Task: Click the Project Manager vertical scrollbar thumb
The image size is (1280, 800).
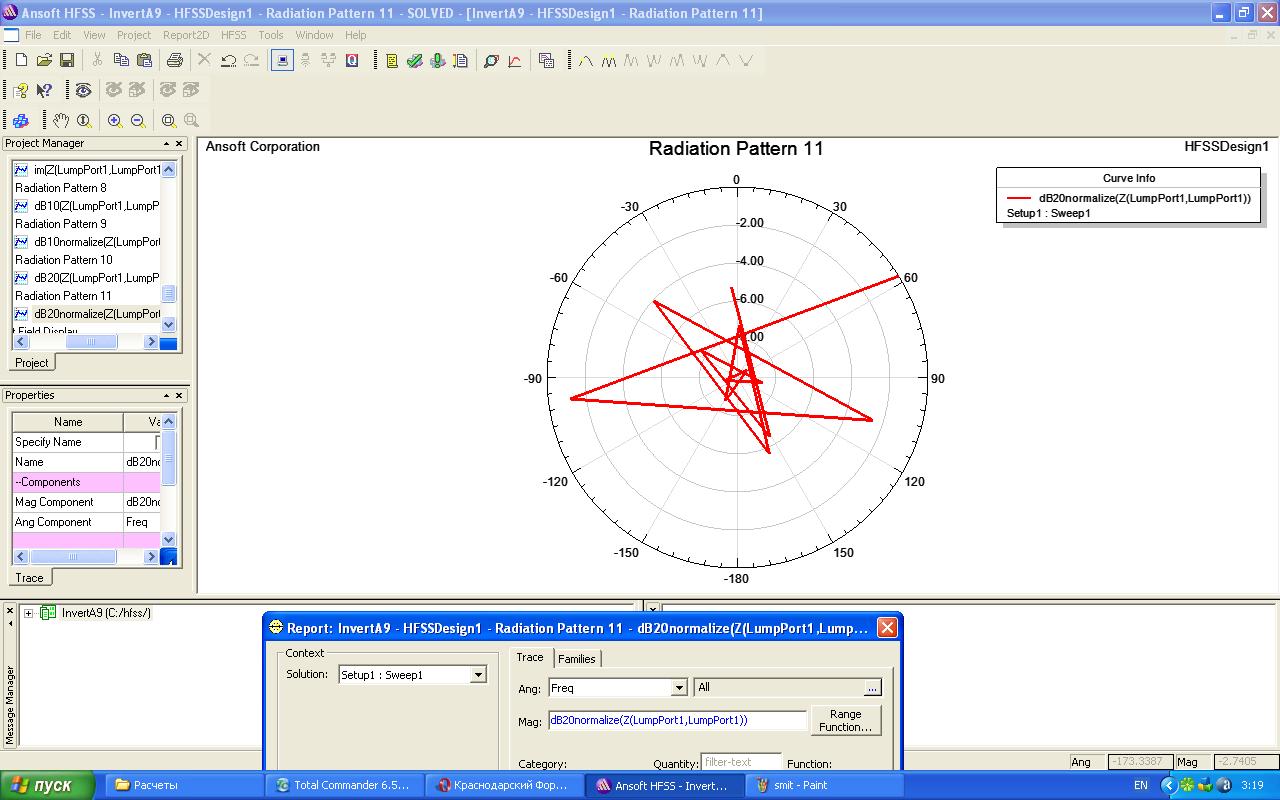Action: click(x=168, y=294)
